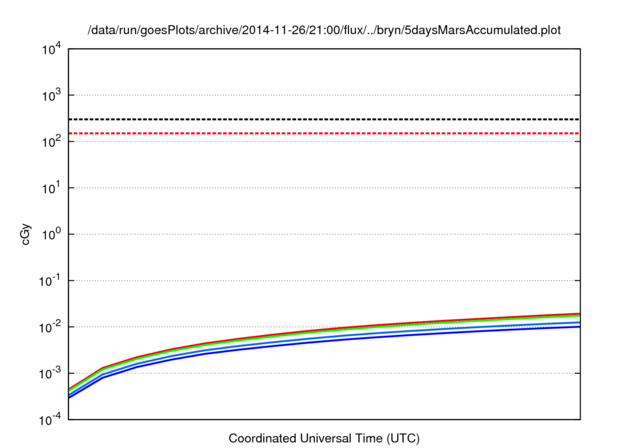640x448 pixels.
Task: Click the 10^-1 y-axis tick label
Action: tap(50, 282)
